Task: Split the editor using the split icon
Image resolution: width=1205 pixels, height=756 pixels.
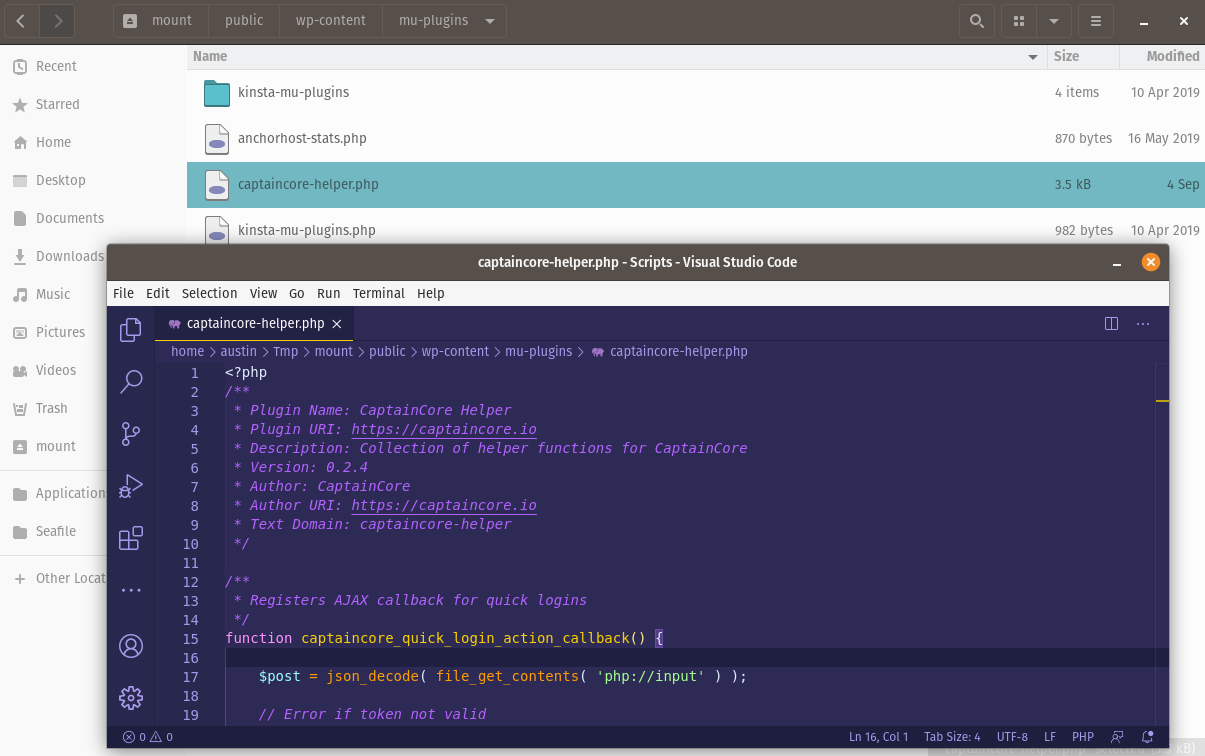Action: pyautogui.click(x=1111, y=323)
